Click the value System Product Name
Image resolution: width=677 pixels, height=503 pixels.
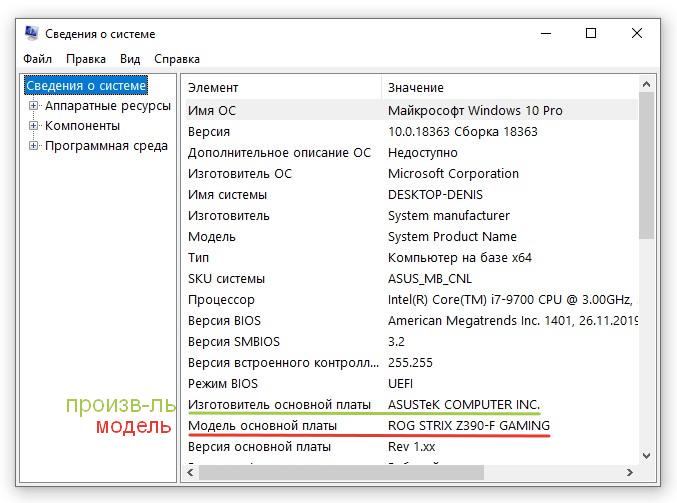click(x=452, y=237)
